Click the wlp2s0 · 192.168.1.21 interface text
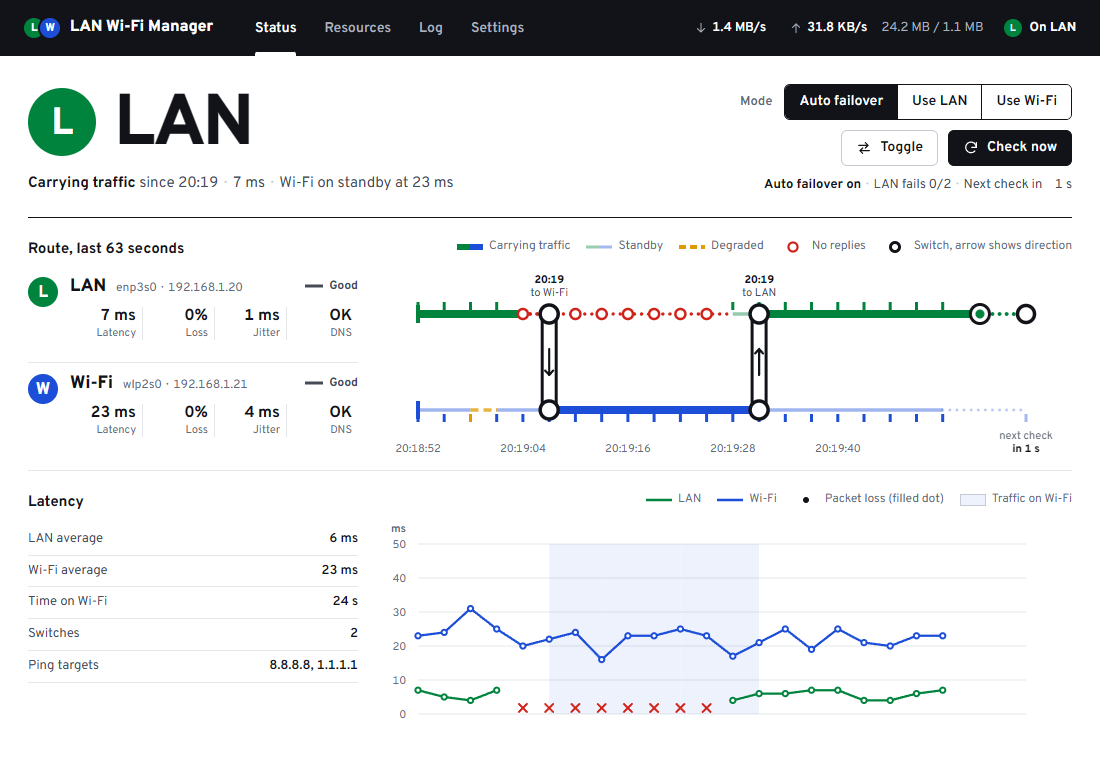 (185, 384)
